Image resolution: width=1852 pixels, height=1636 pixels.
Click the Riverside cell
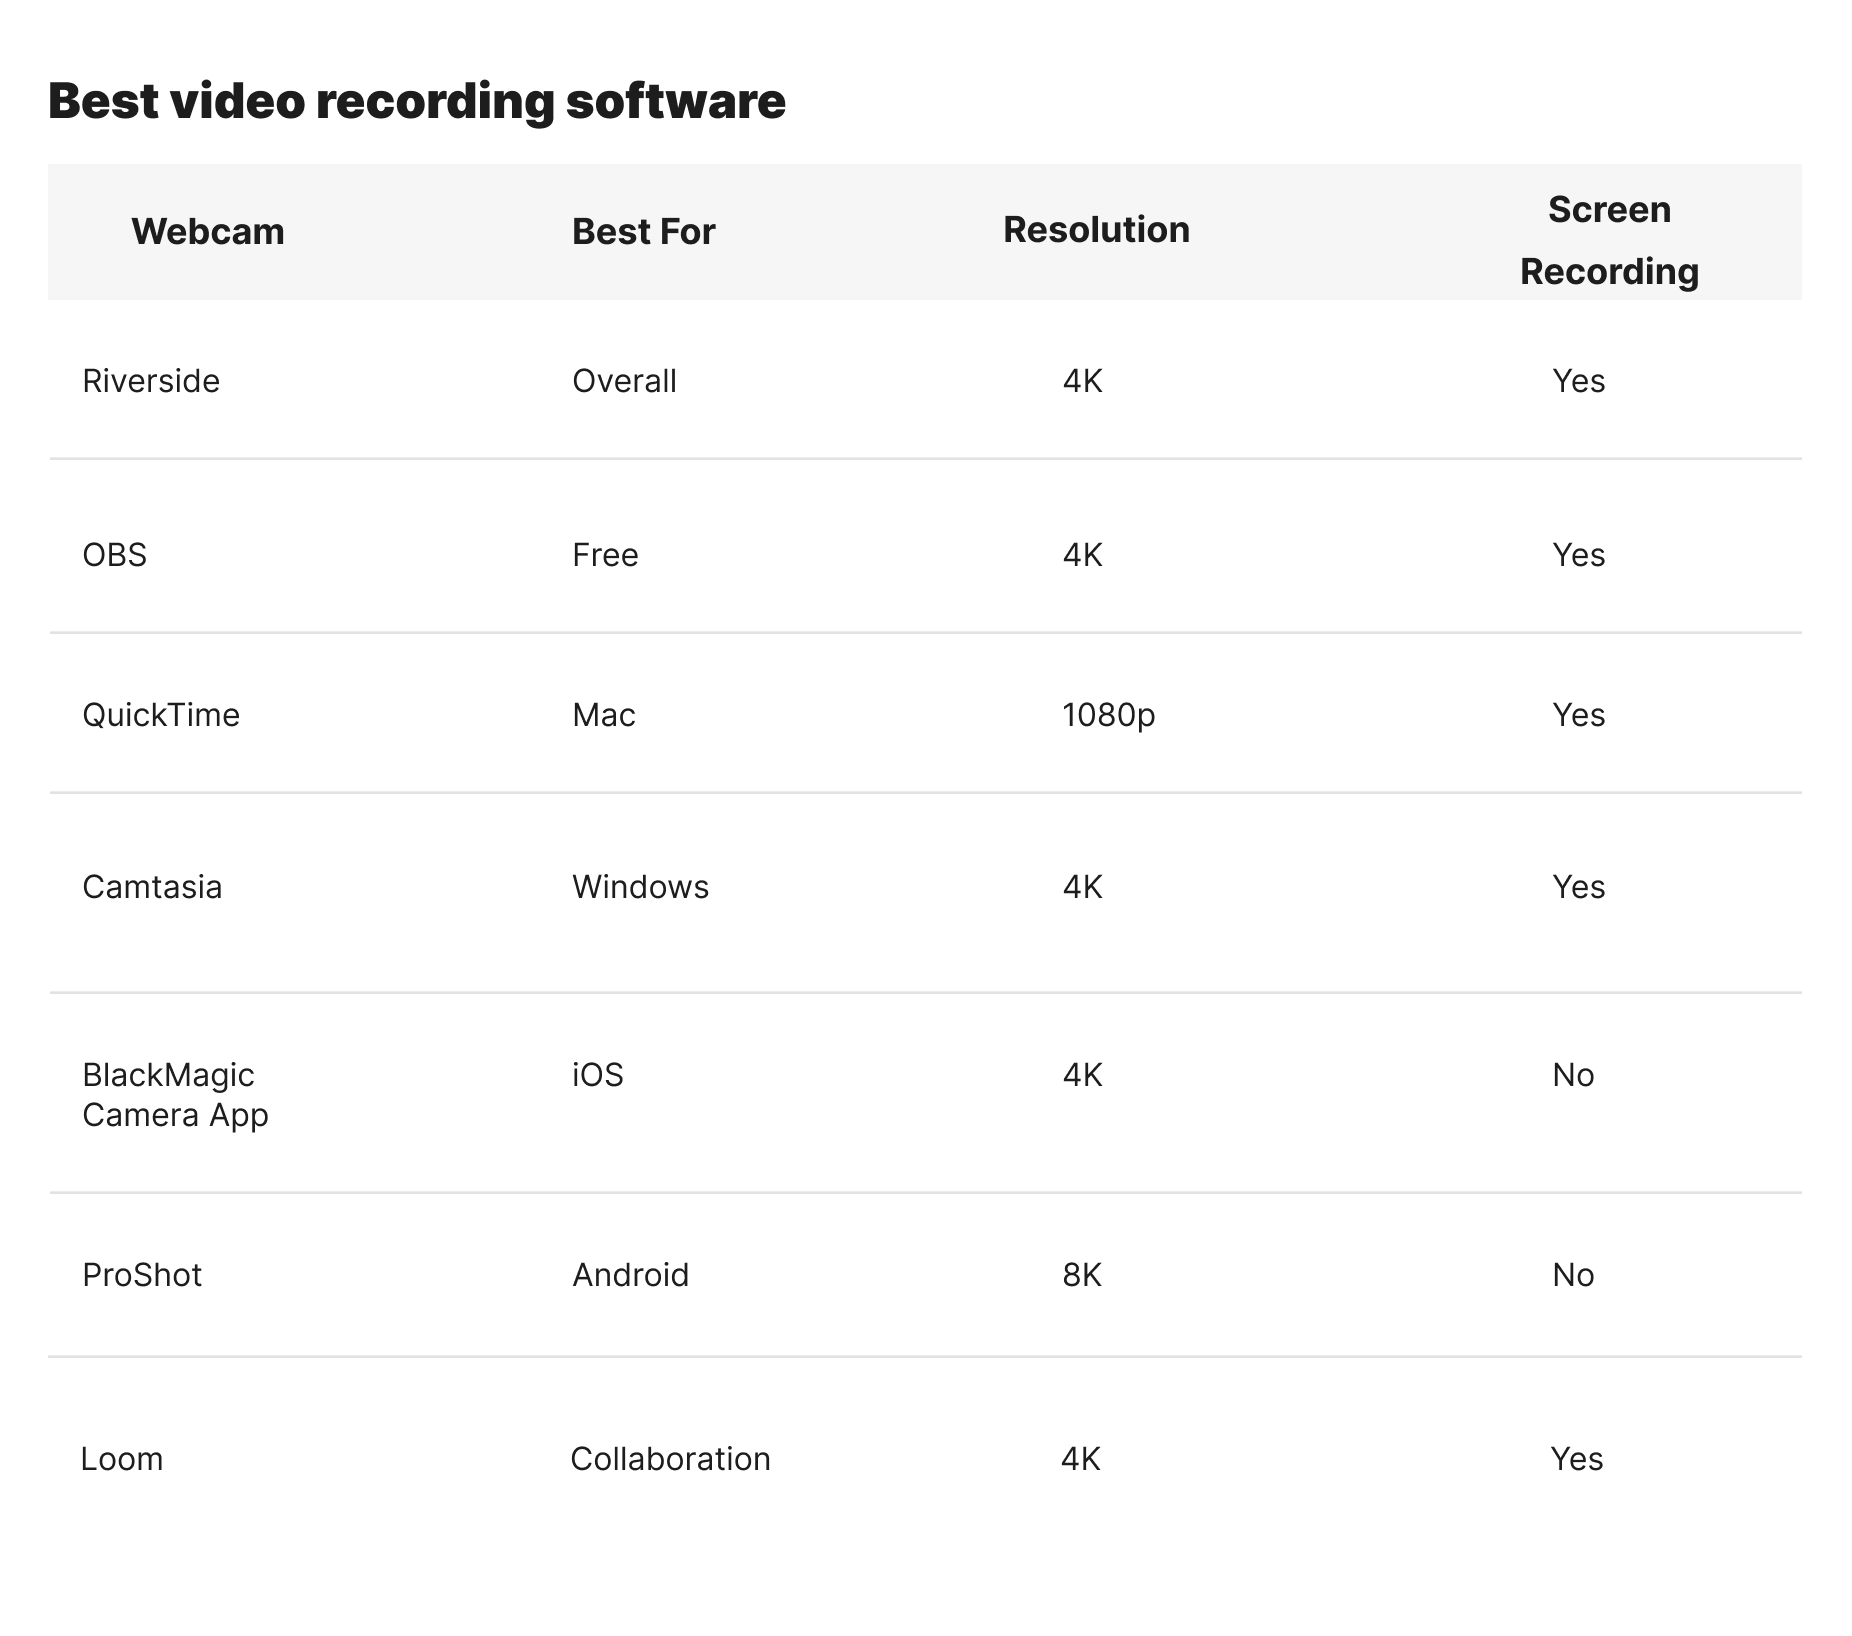151,381
